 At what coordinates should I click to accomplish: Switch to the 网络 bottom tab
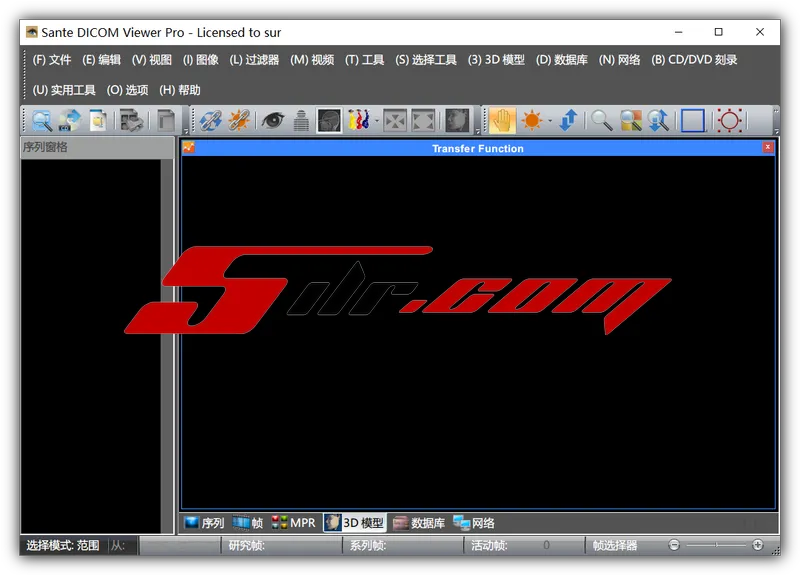click(473, 522)
